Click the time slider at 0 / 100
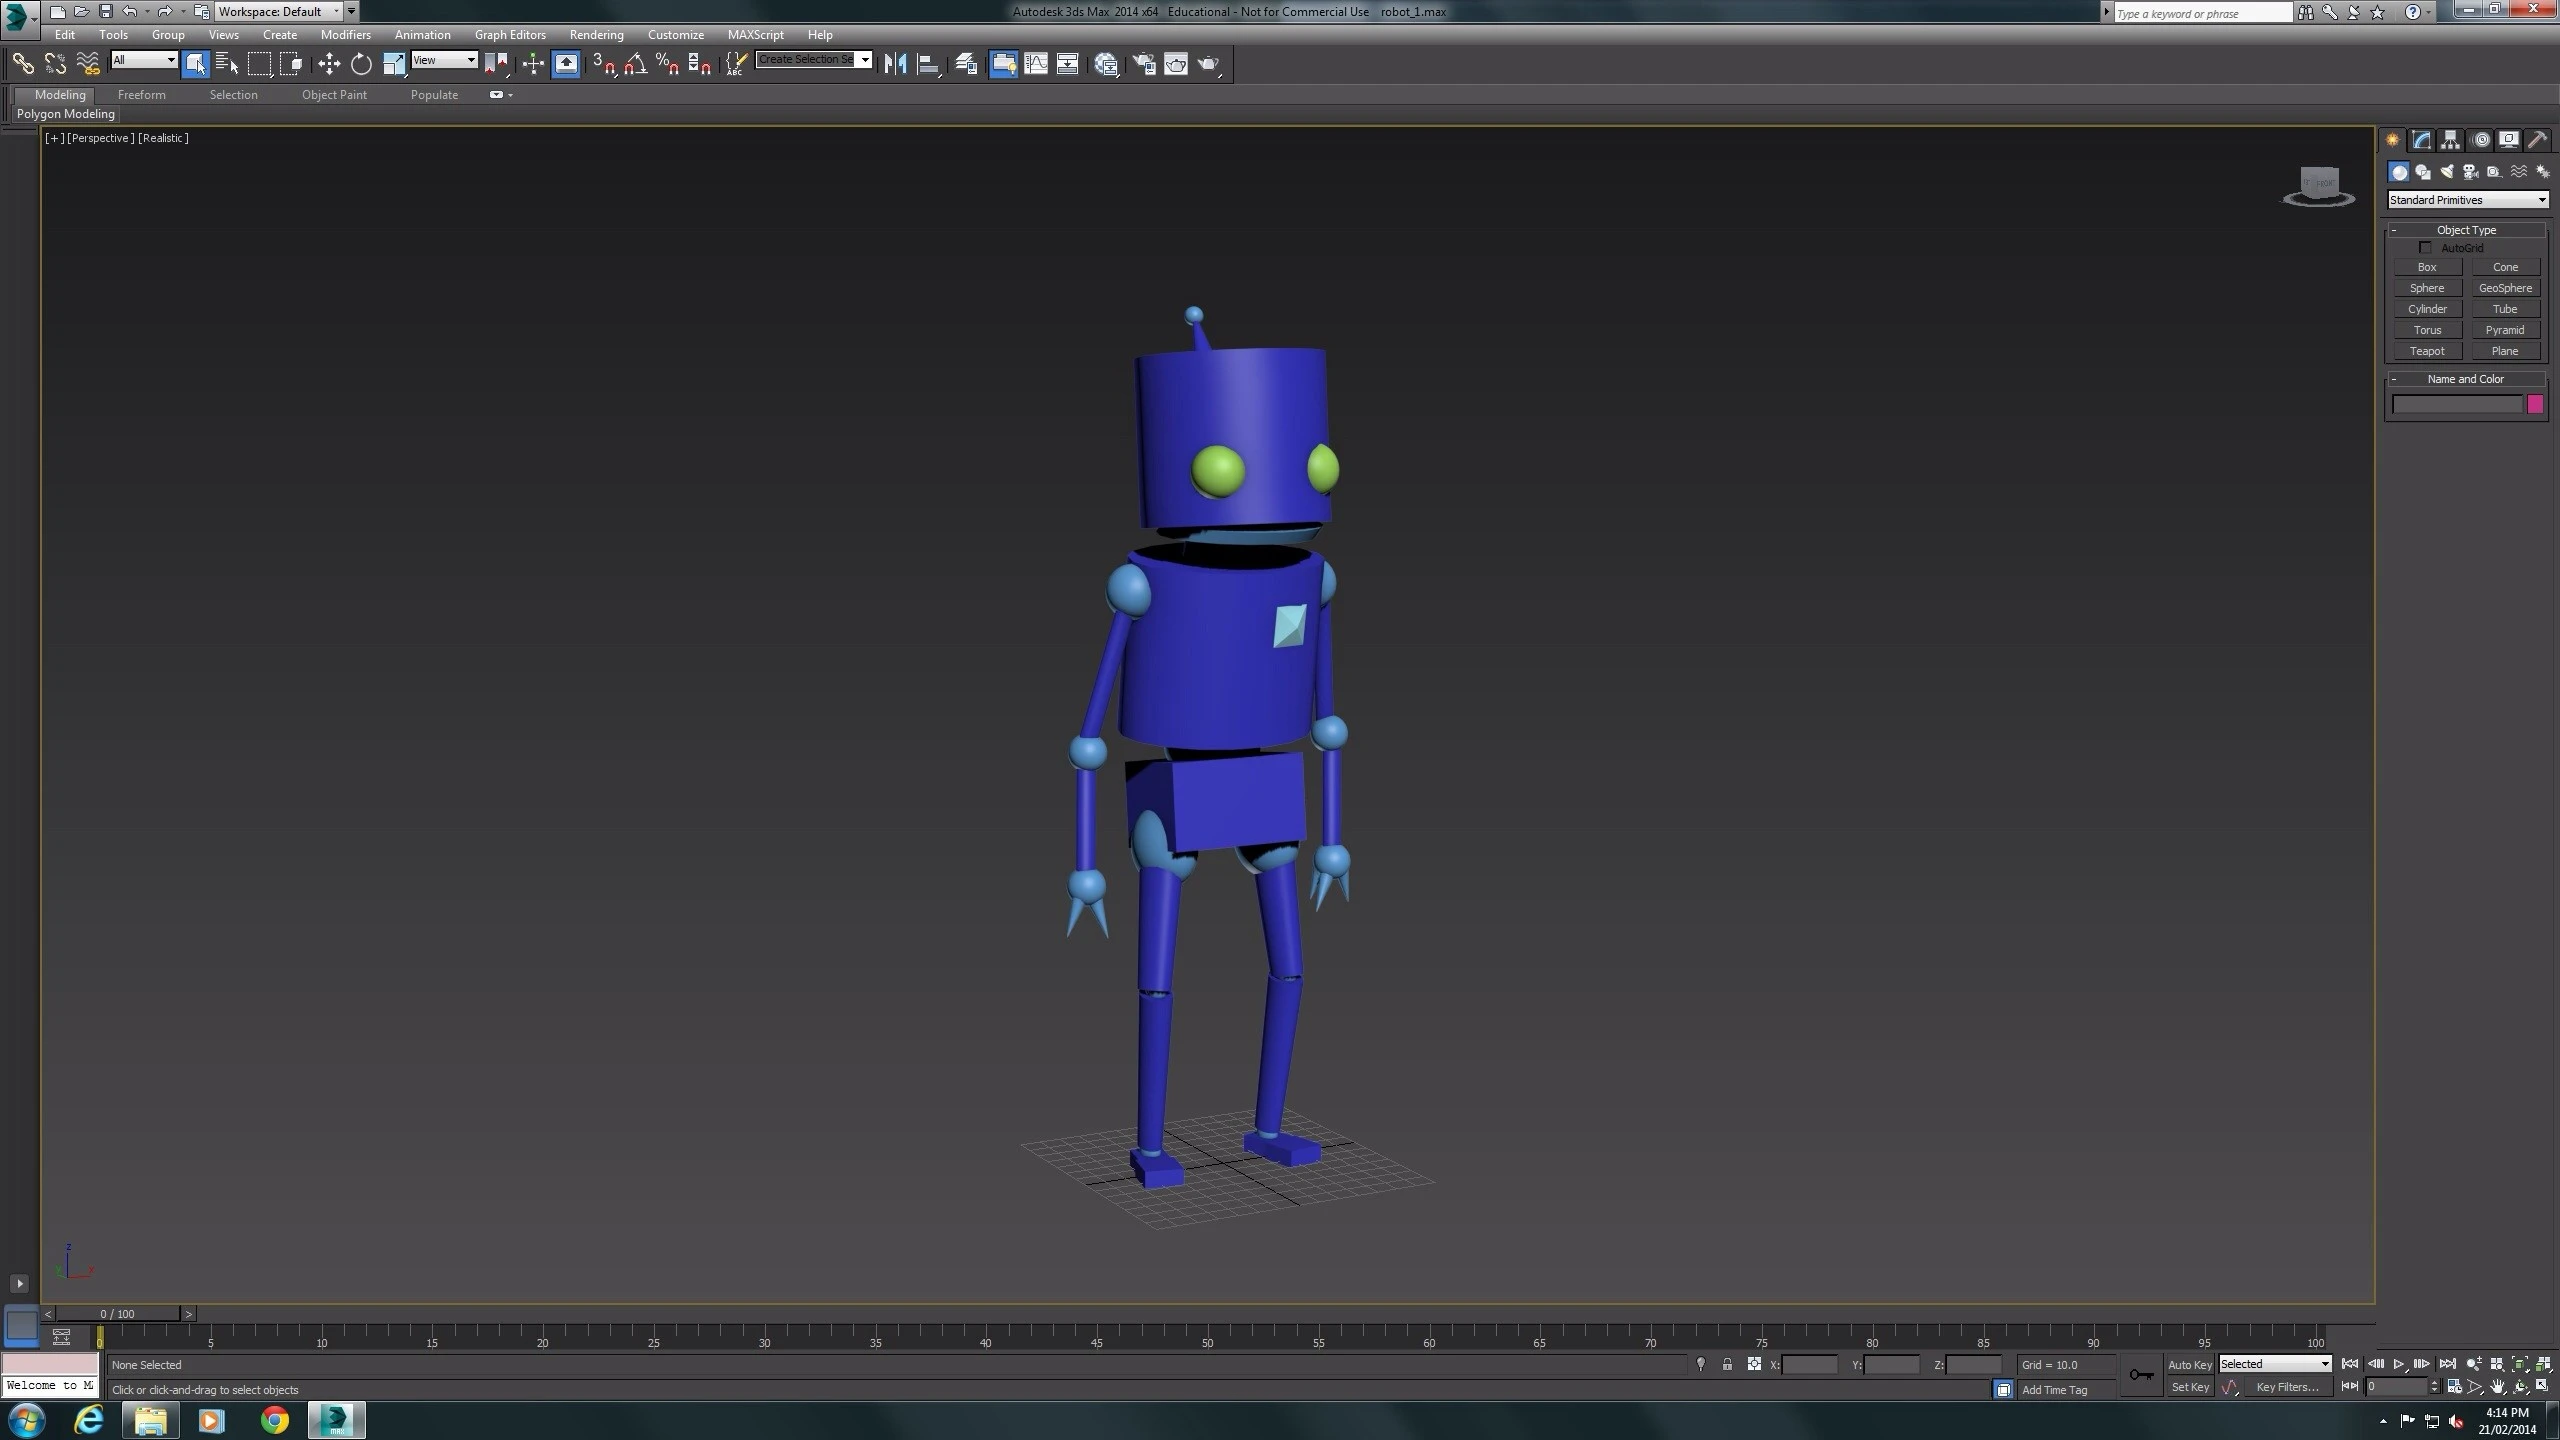 tap(117, 1314)
